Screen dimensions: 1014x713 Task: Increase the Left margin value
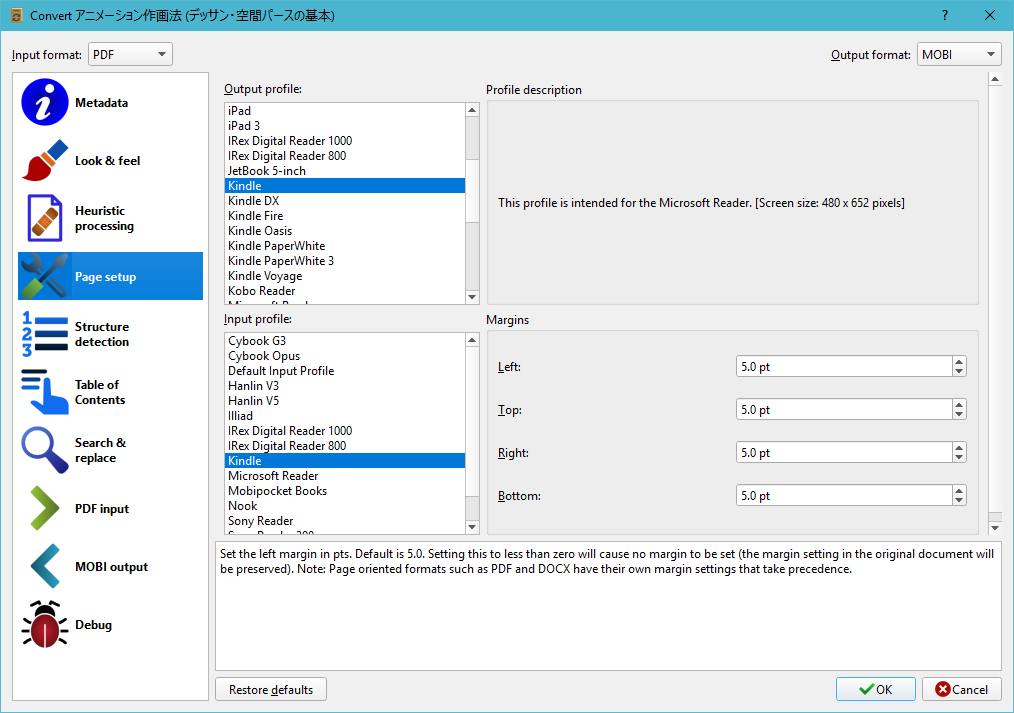[959, 361]
